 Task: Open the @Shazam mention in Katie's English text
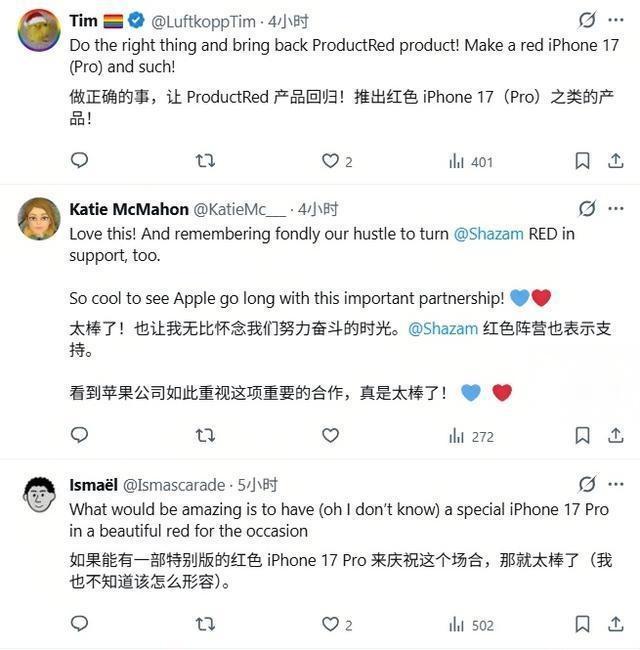(x=489, y=234)
